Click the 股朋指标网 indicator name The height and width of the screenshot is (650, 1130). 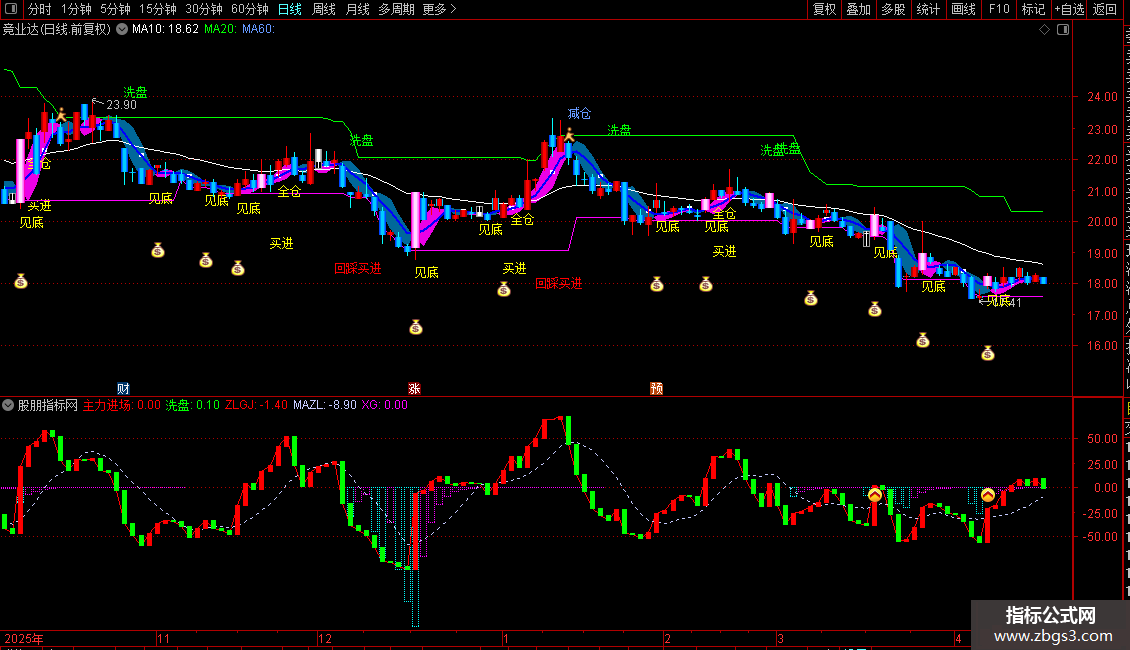[x=48, y=405]
